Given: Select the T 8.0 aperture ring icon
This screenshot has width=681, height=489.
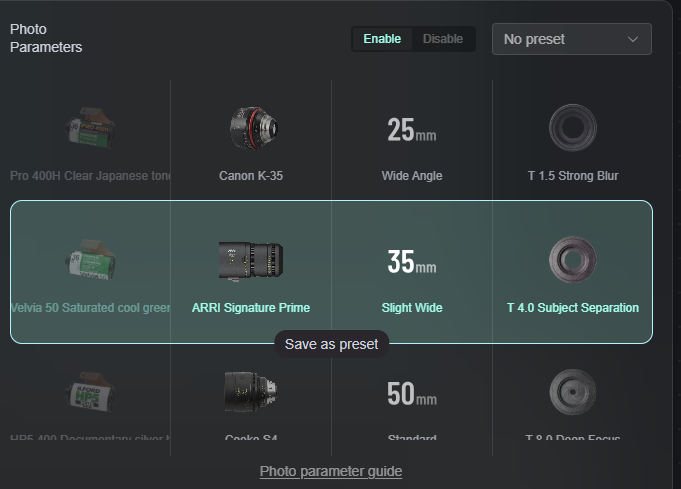Looking at the screenshot, I should 572,392.
